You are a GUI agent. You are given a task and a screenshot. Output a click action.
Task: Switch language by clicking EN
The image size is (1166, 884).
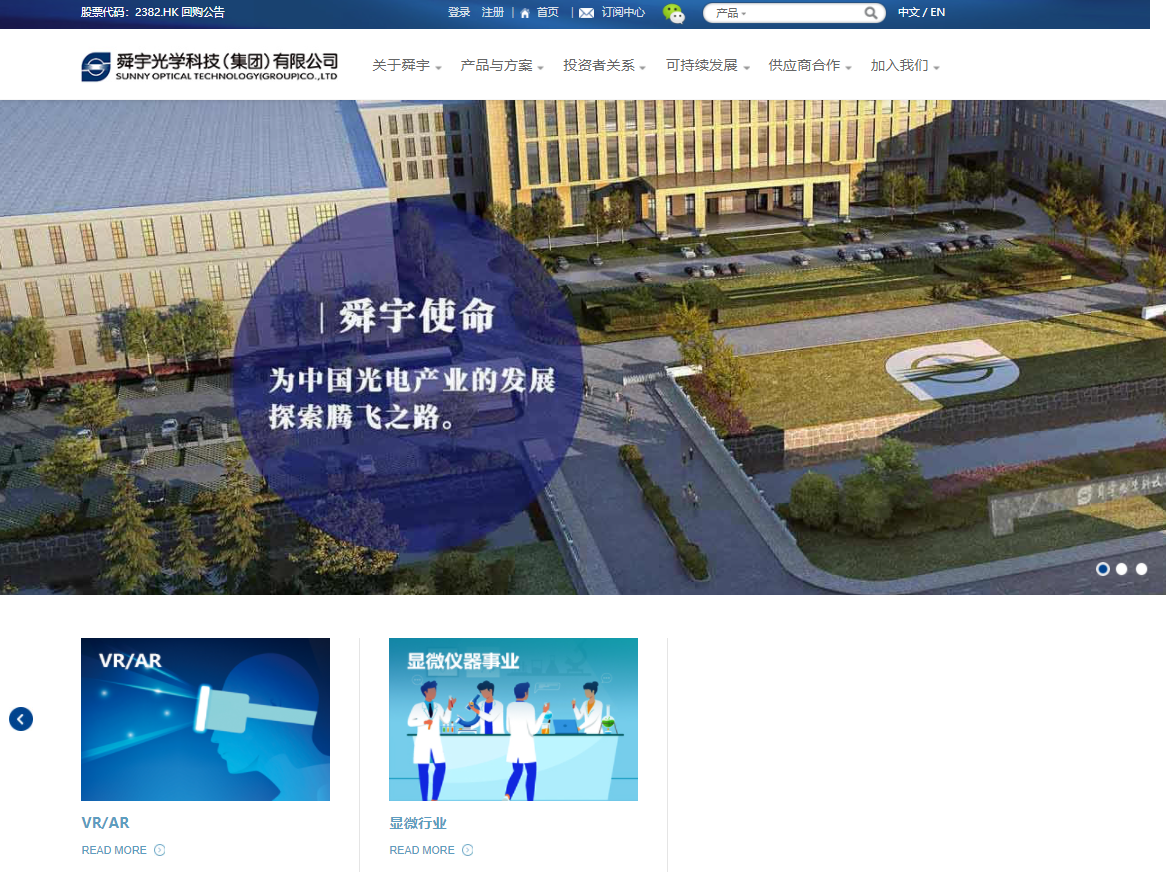(938, 12)
